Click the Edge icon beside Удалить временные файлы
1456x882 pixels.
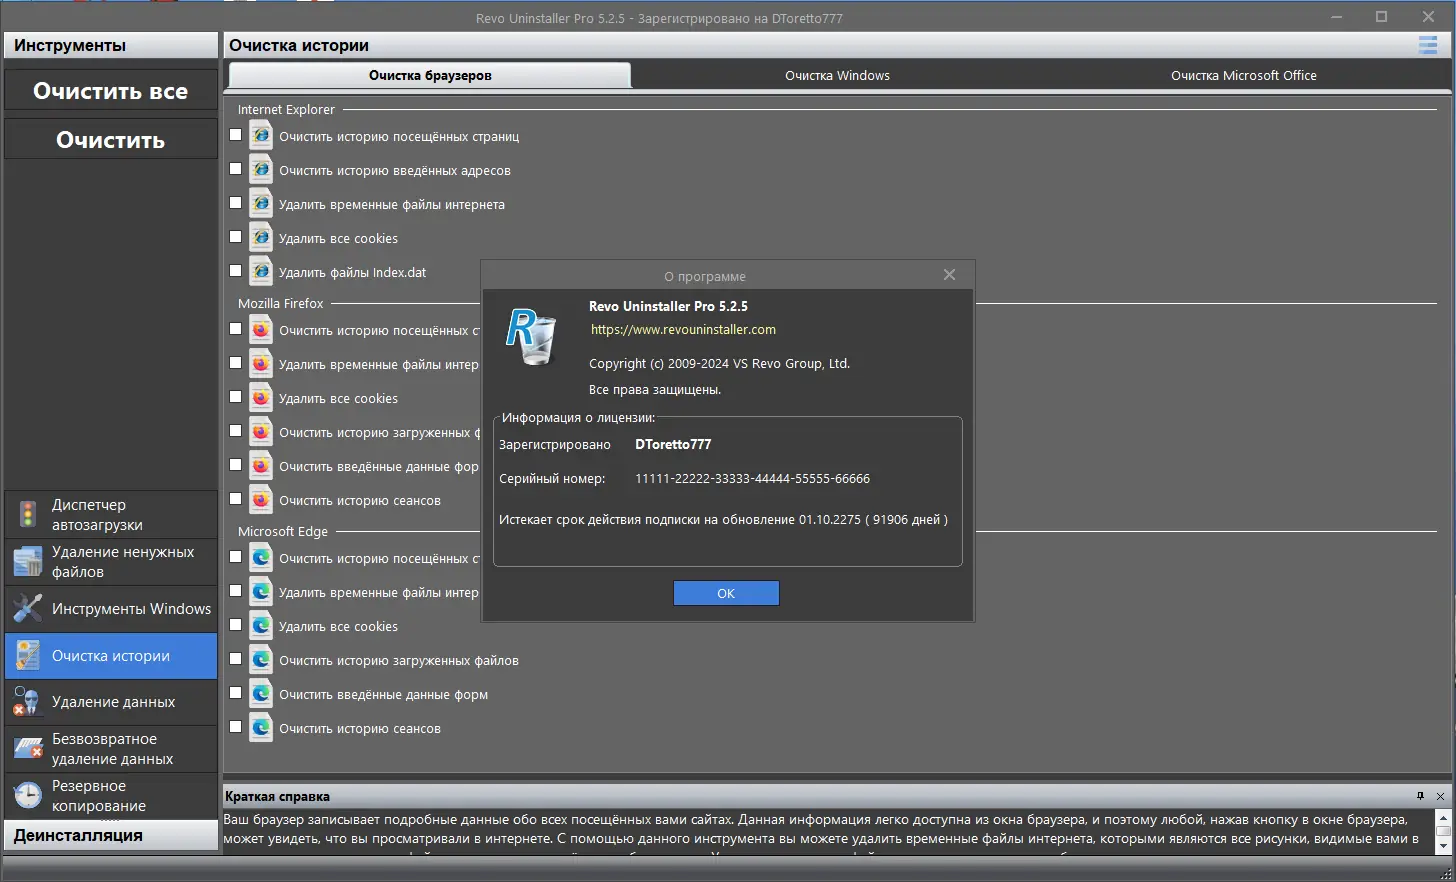(261, 591)
